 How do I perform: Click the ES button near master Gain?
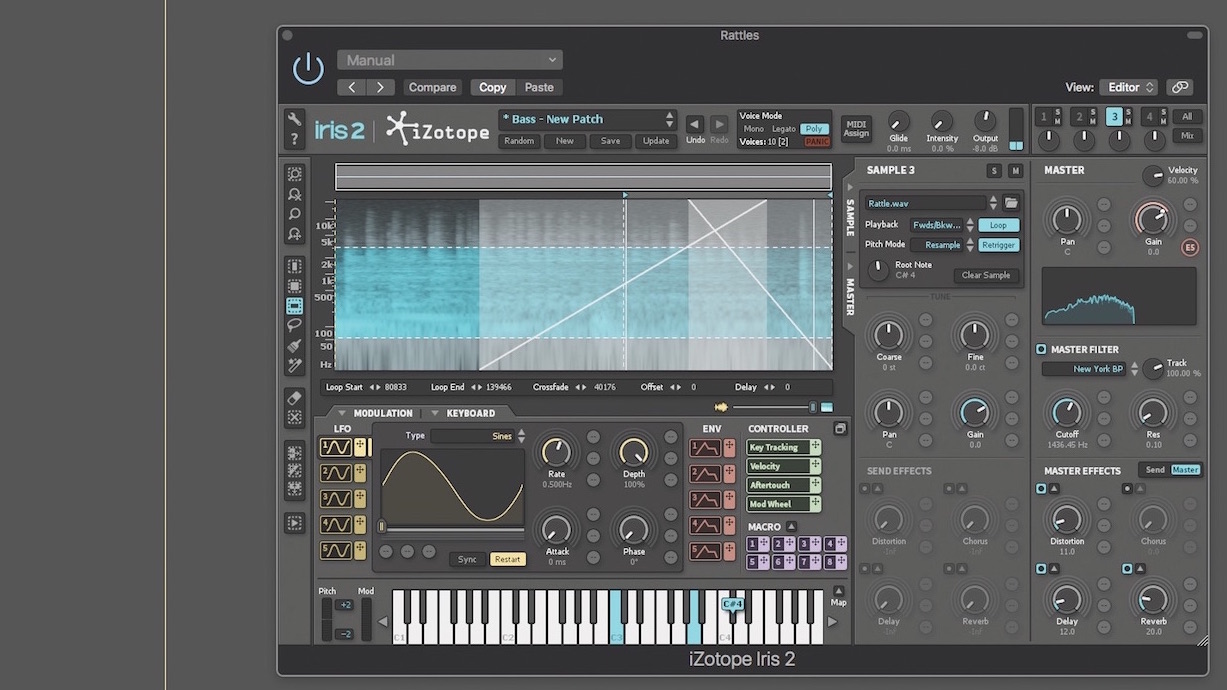pos(1190,247)
